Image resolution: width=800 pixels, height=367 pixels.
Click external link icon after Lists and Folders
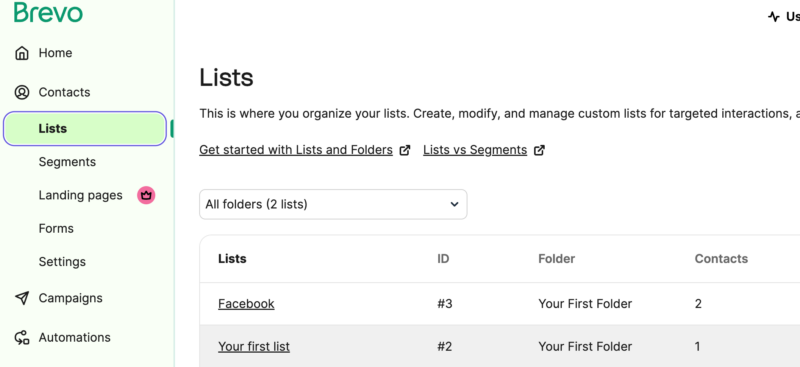pos(405,150)
